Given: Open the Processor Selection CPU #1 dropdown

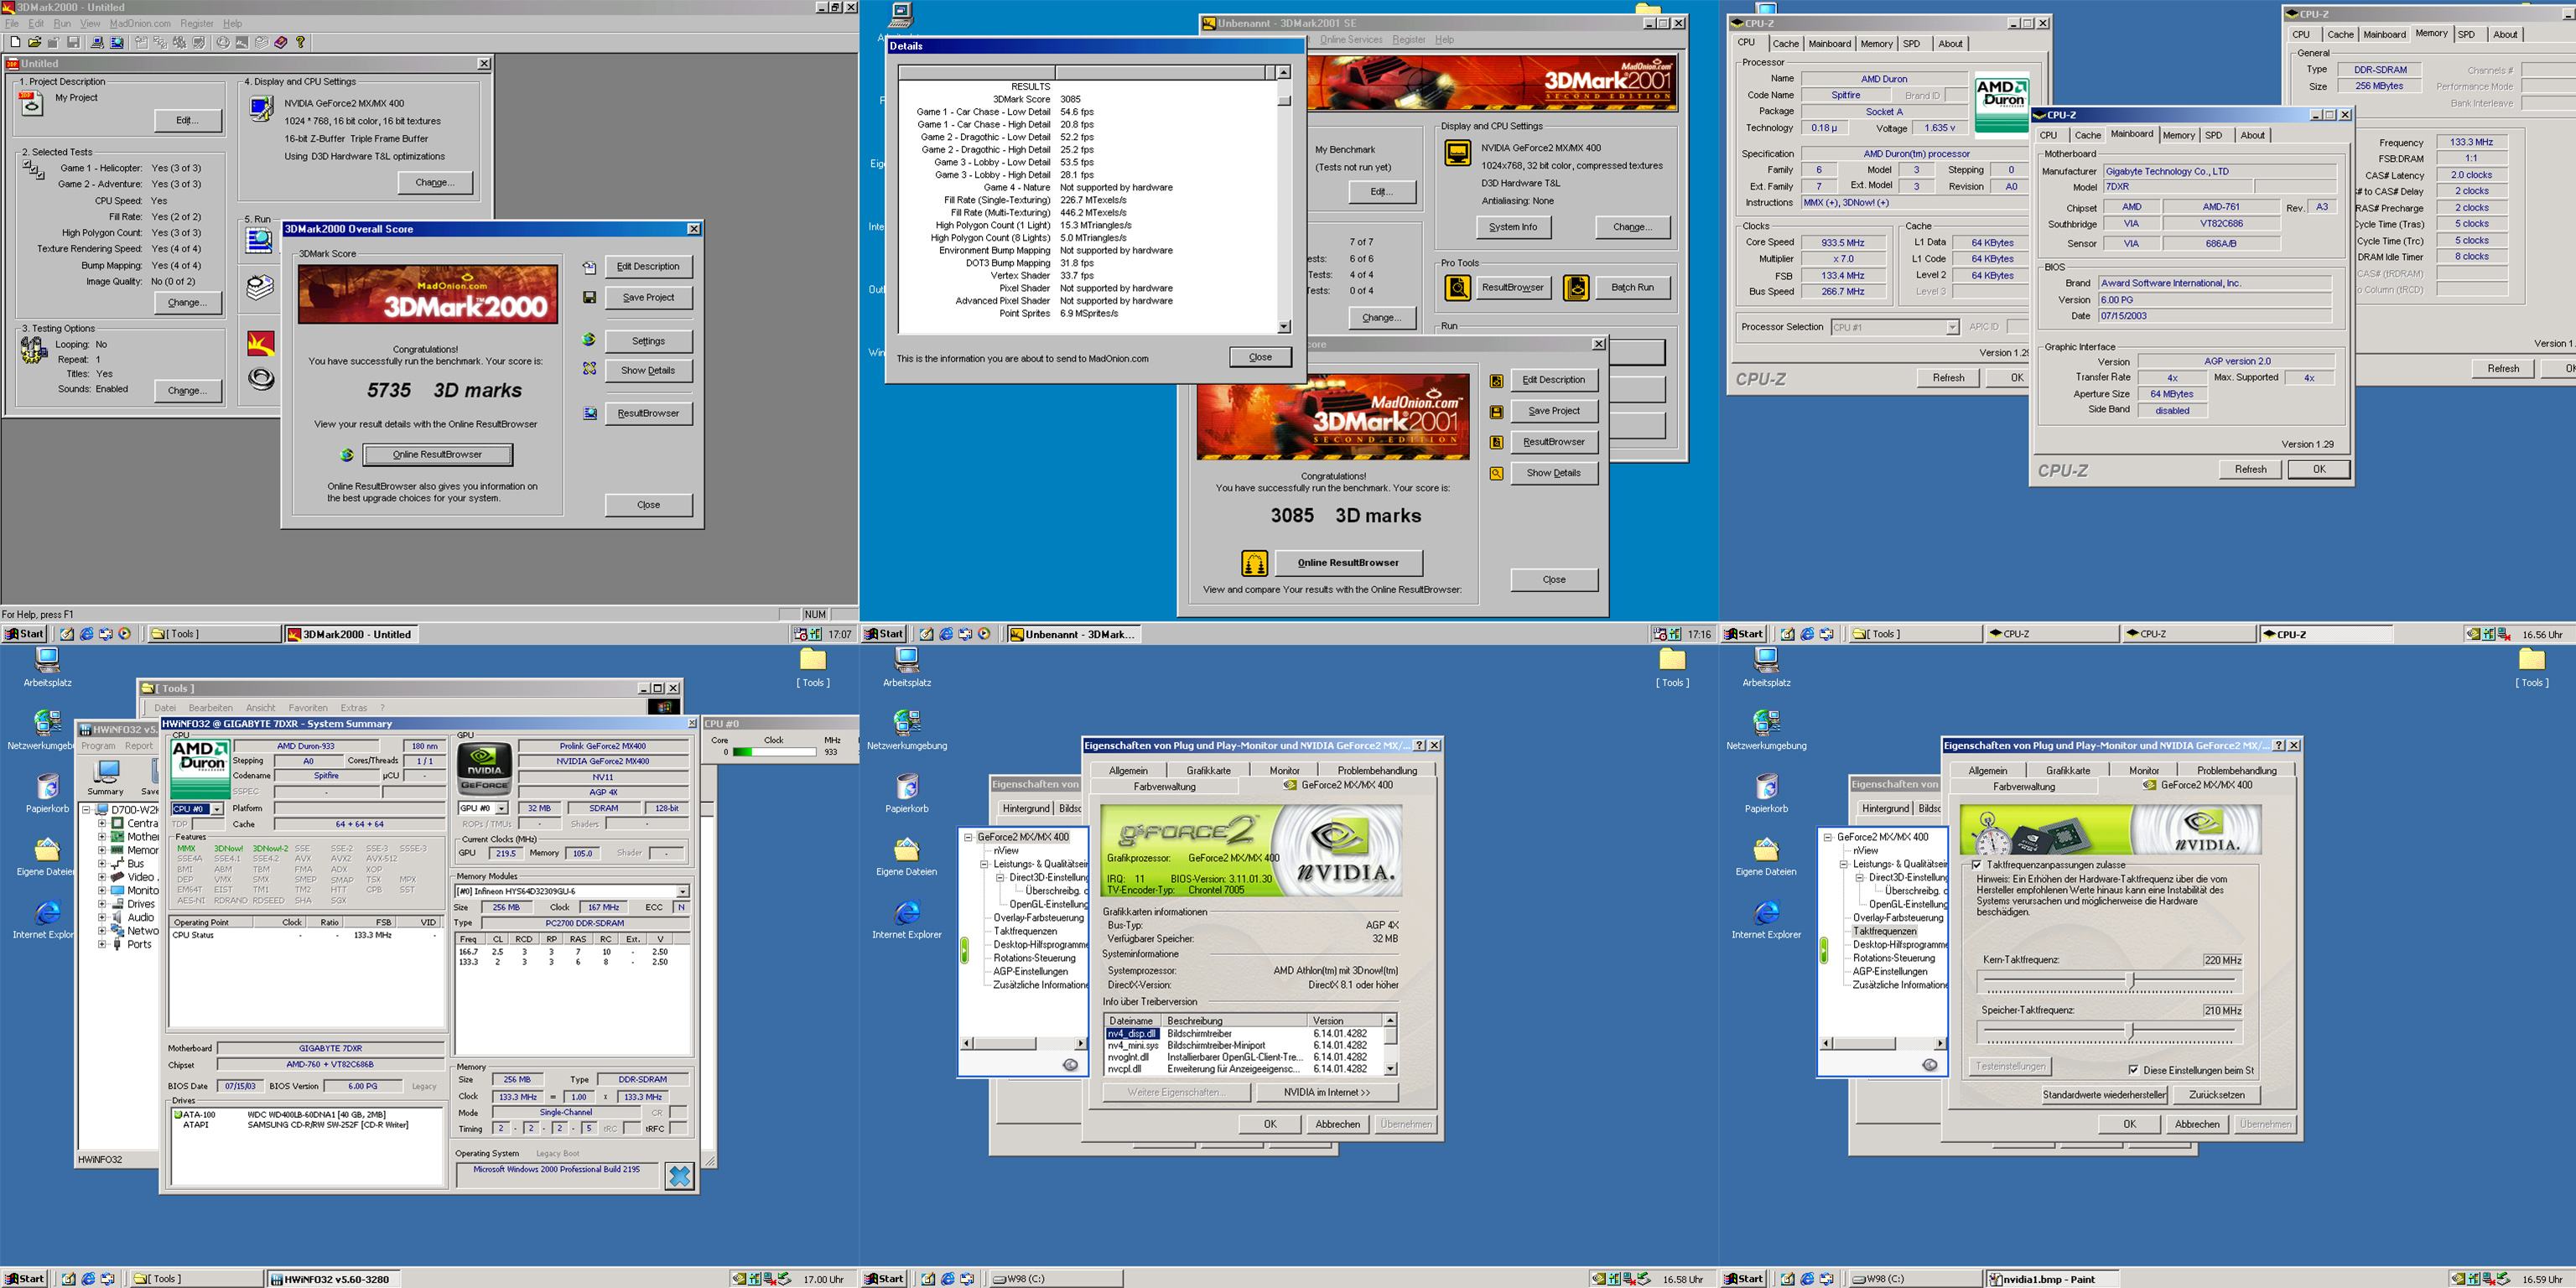Looking at the screenshot, I should pos(1951,328).
